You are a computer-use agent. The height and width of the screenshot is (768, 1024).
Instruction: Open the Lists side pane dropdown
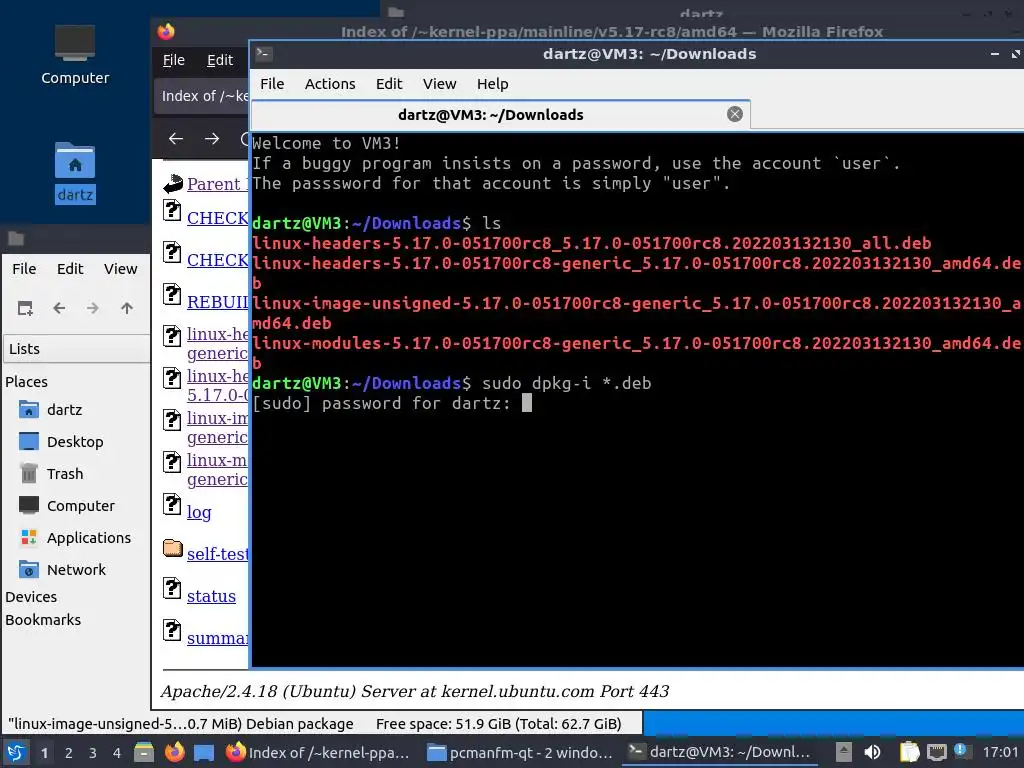point(77,349)
